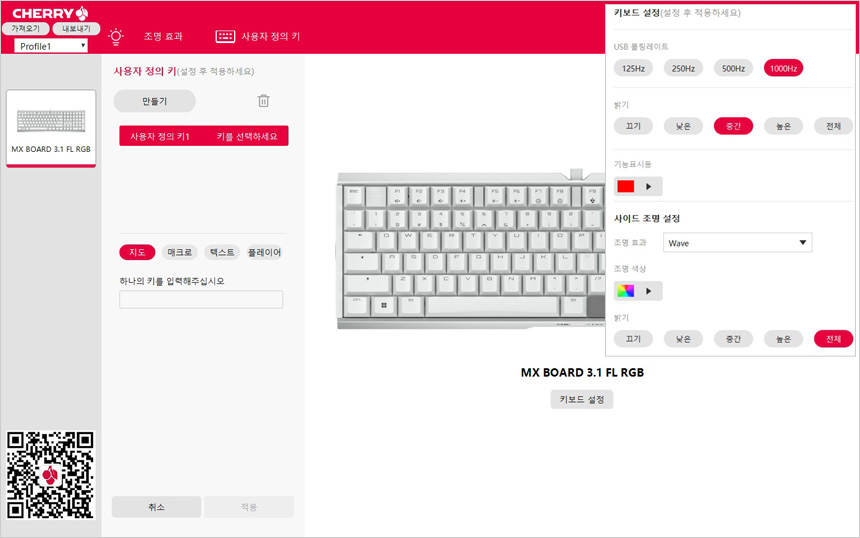This screenshot has width=860, height=538.
Task: Open the rainbow lighting color arrow
Action: pos(649,291)
